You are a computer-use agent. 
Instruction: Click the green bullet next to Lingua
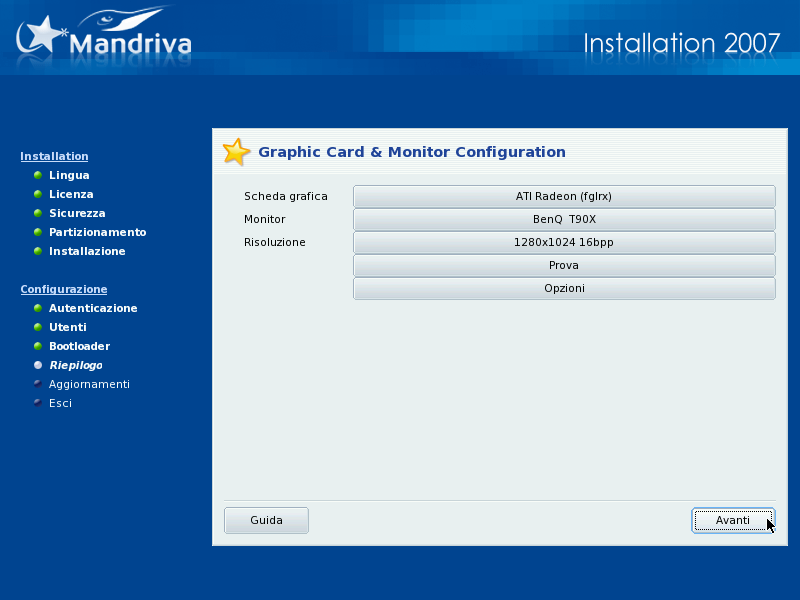(38, 175)
